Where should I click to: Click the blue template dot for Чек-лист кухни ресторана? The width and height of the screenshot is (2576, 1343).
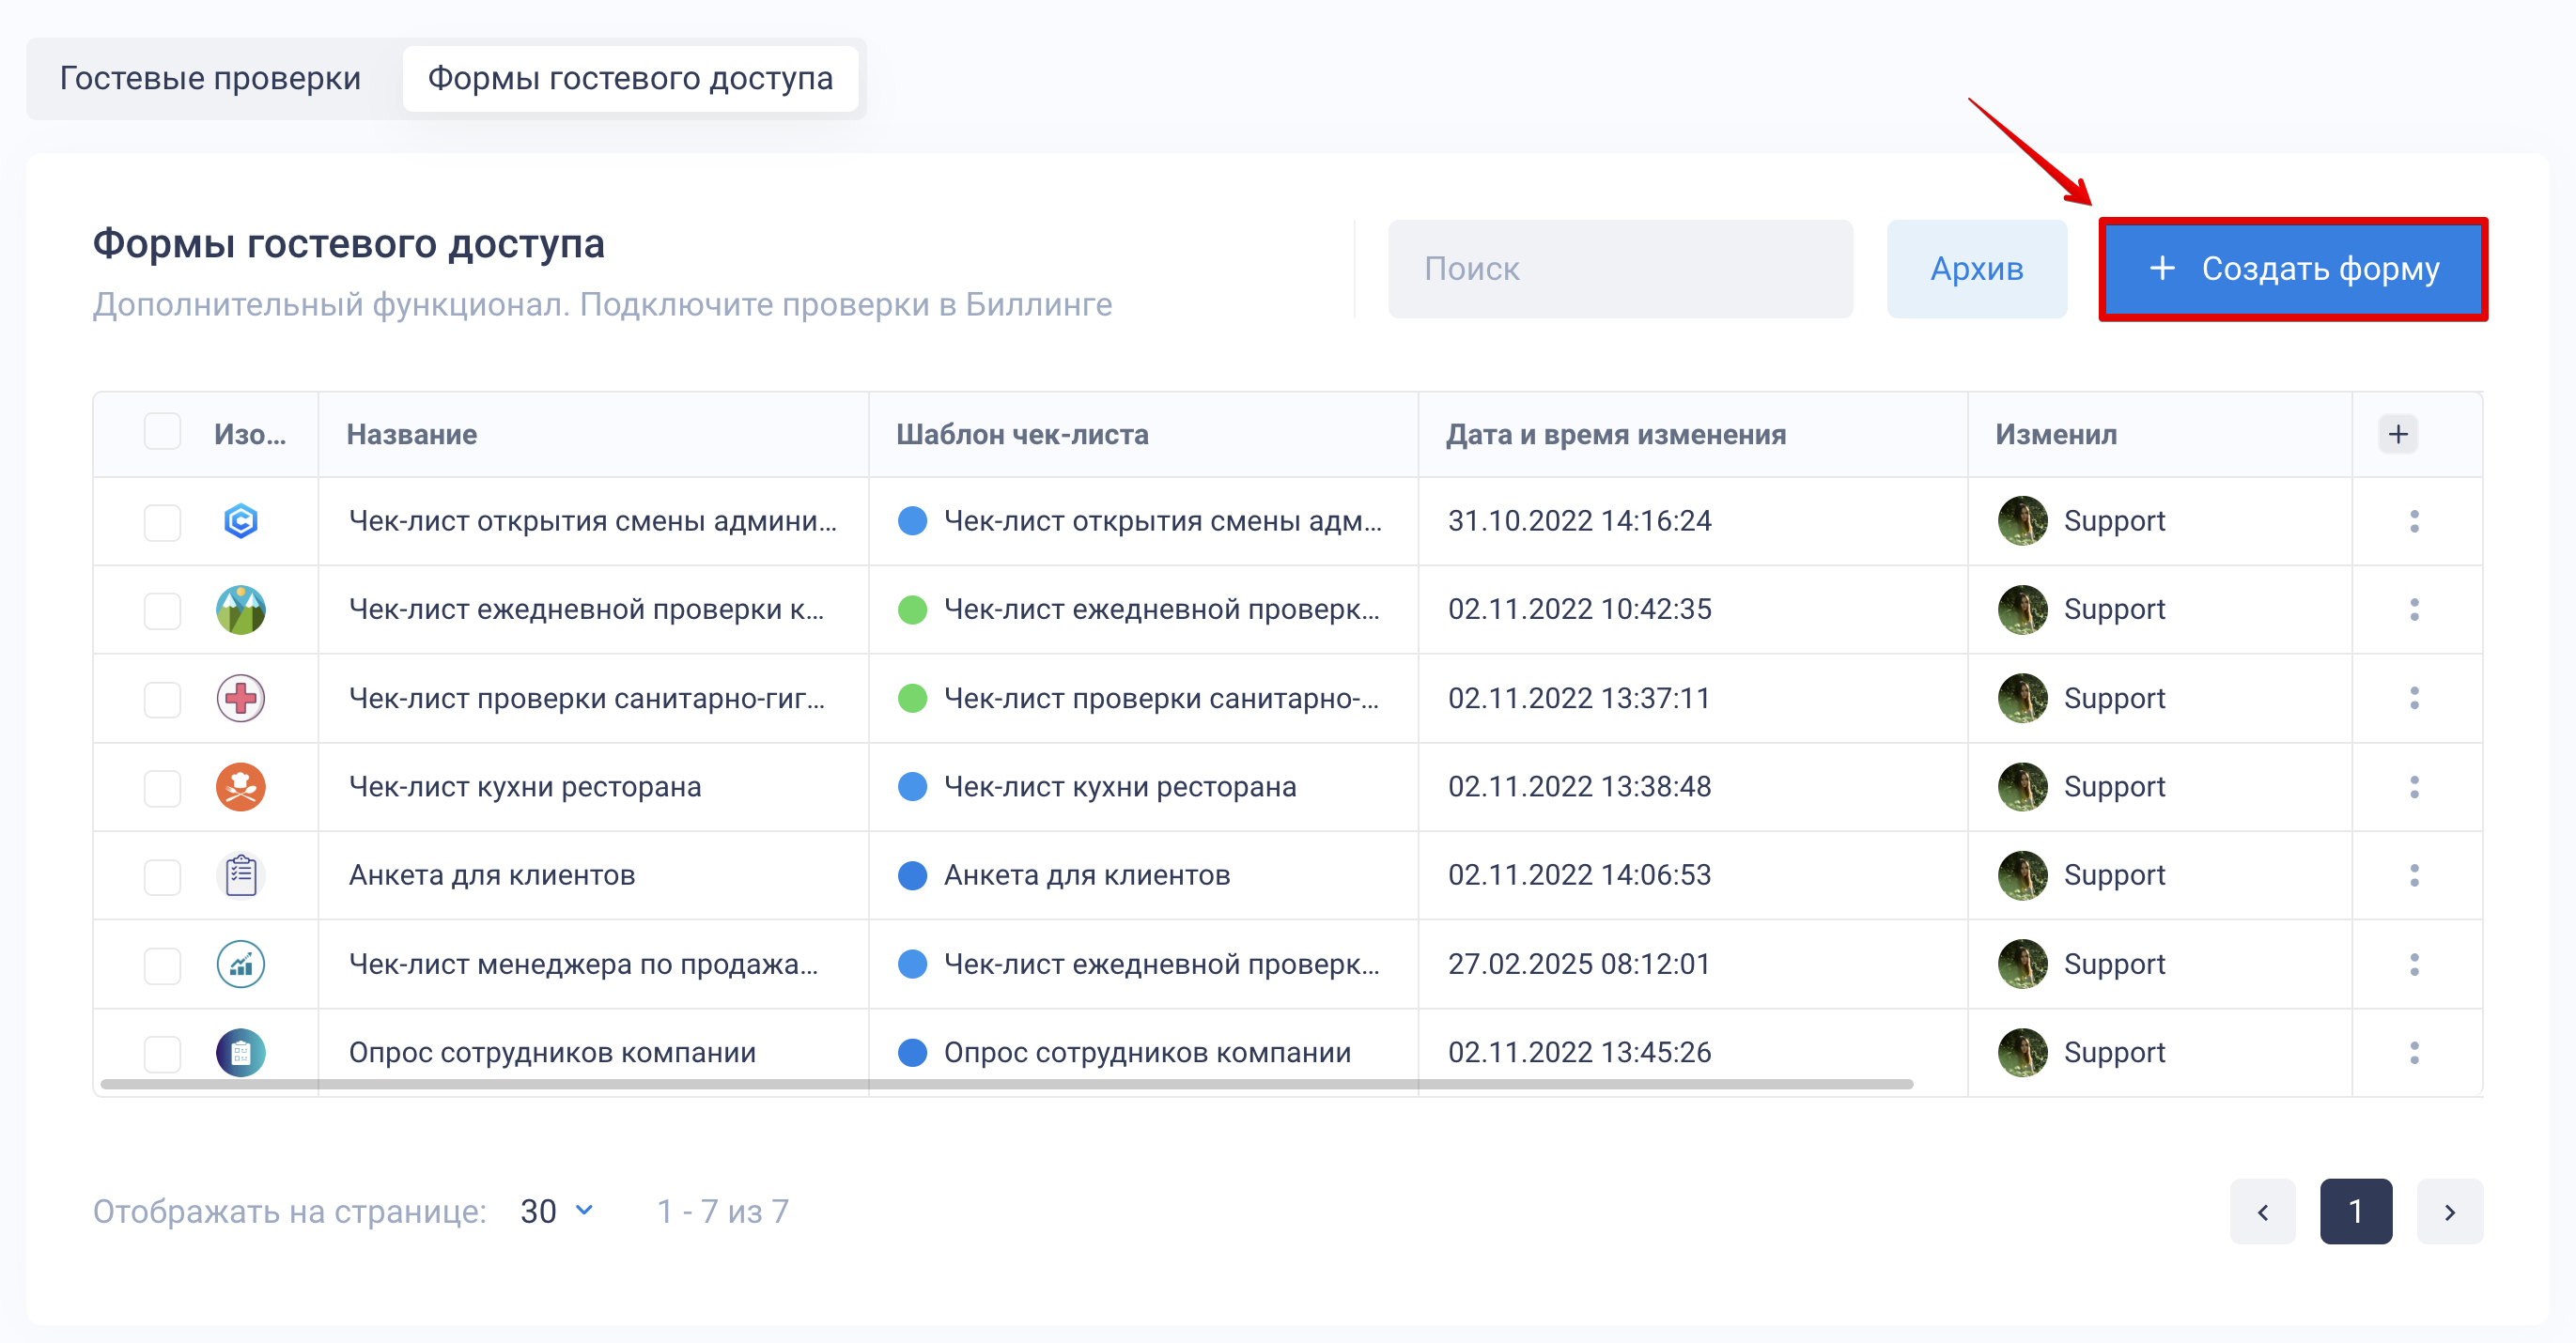point(912,787)
